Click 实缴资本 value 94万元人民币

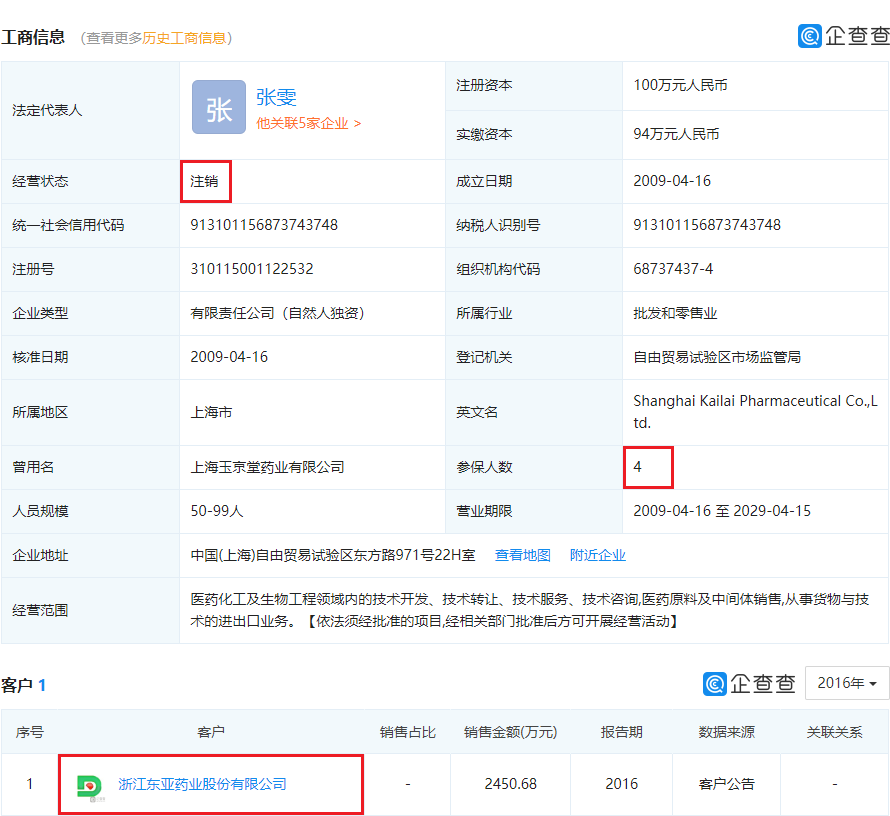coord(676,134)
